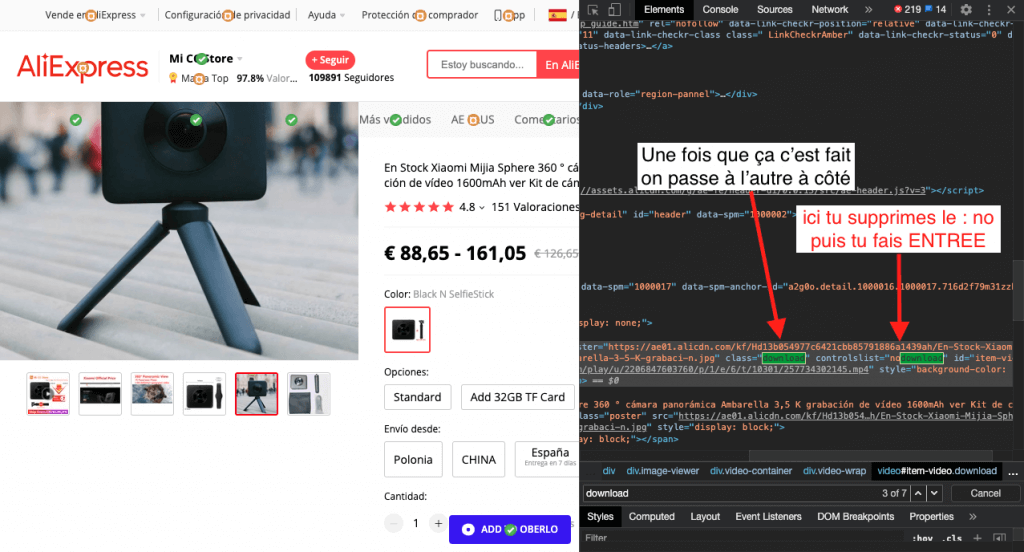Go to previous search match
This screenshot has width=1024, height=552.
918,493
